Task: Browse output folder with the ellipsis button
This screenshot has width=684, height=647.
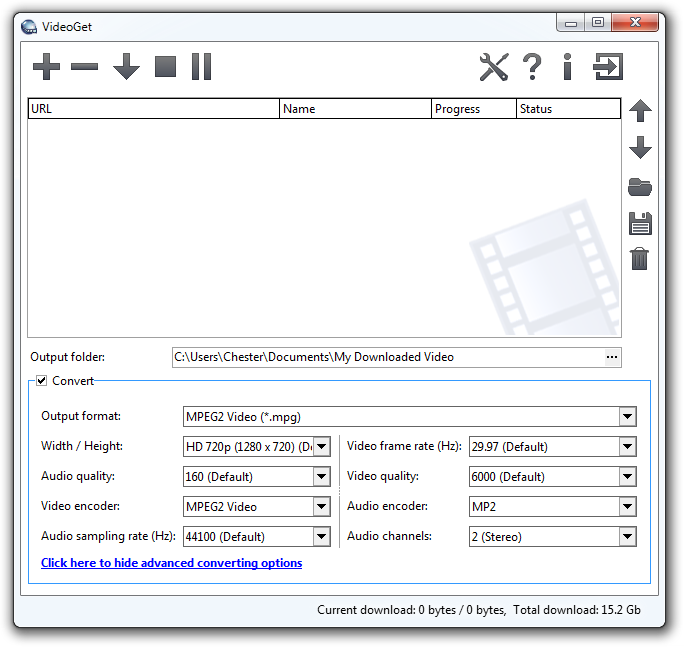Action: pyautogui.click(x=612, y=357)
